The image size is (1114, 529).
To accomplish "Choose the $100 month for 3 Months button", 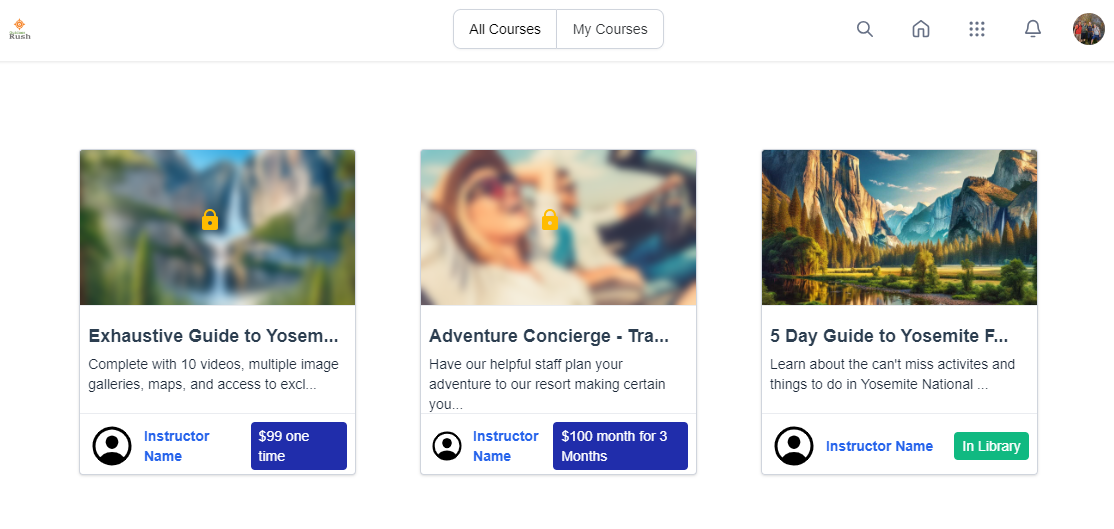I will point(620,446).
